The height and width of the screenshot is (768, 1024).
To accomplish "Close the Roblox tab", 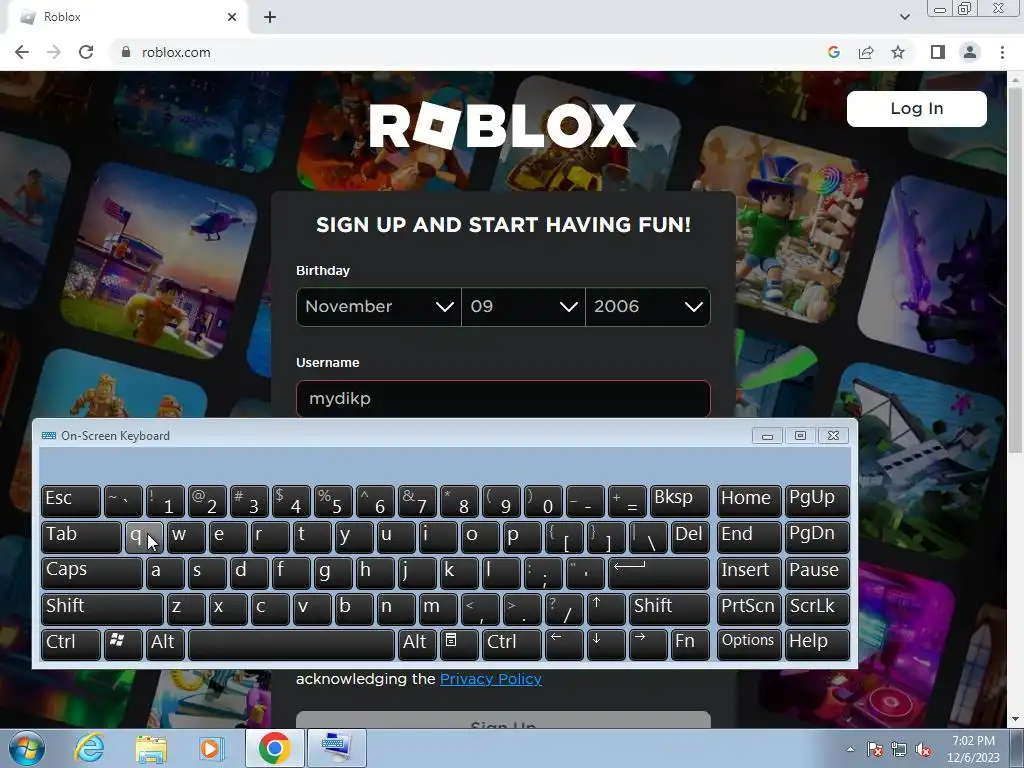I will coord(232,17).
